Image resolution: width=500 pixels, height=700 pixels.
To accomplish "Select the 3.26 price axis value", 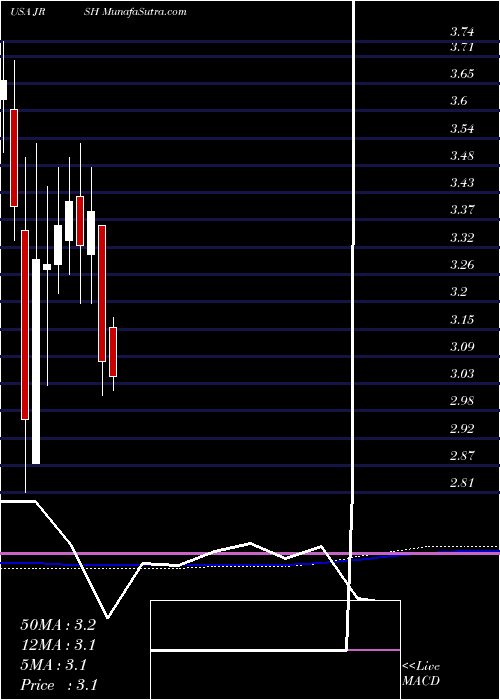I will point(462,265).
